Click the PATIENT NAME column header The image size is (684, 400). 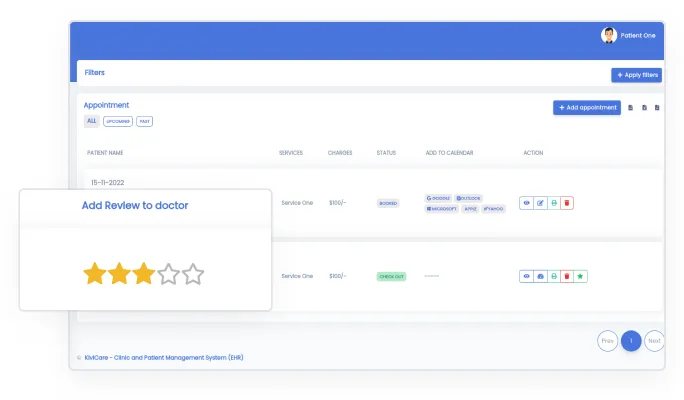(x=105, y=153)
